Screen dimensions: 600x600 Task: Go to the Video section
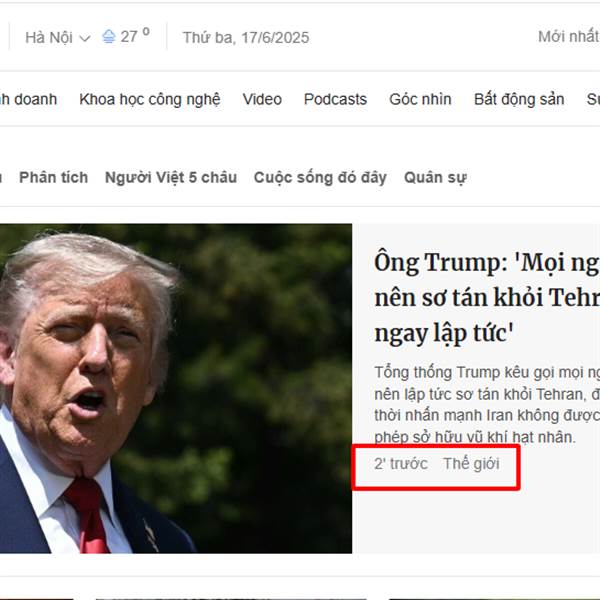262,99
